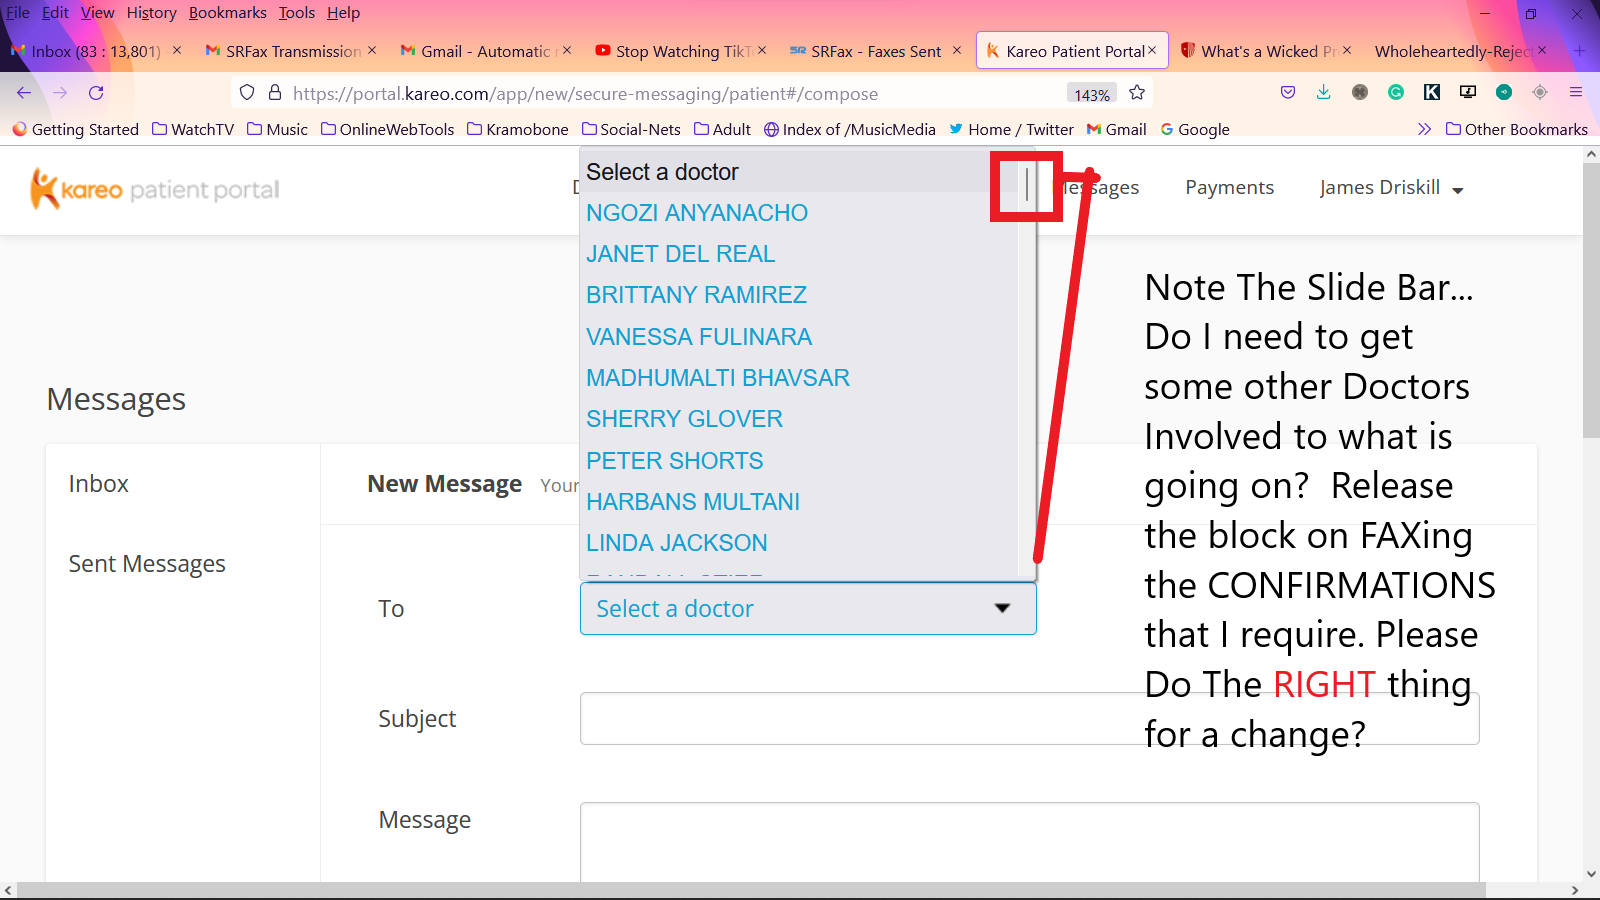Image resolution: width=1600 pixels, height=900 pixels.
Task: Open the File menu
Action: pyautogui.click(x=18, y=13)
